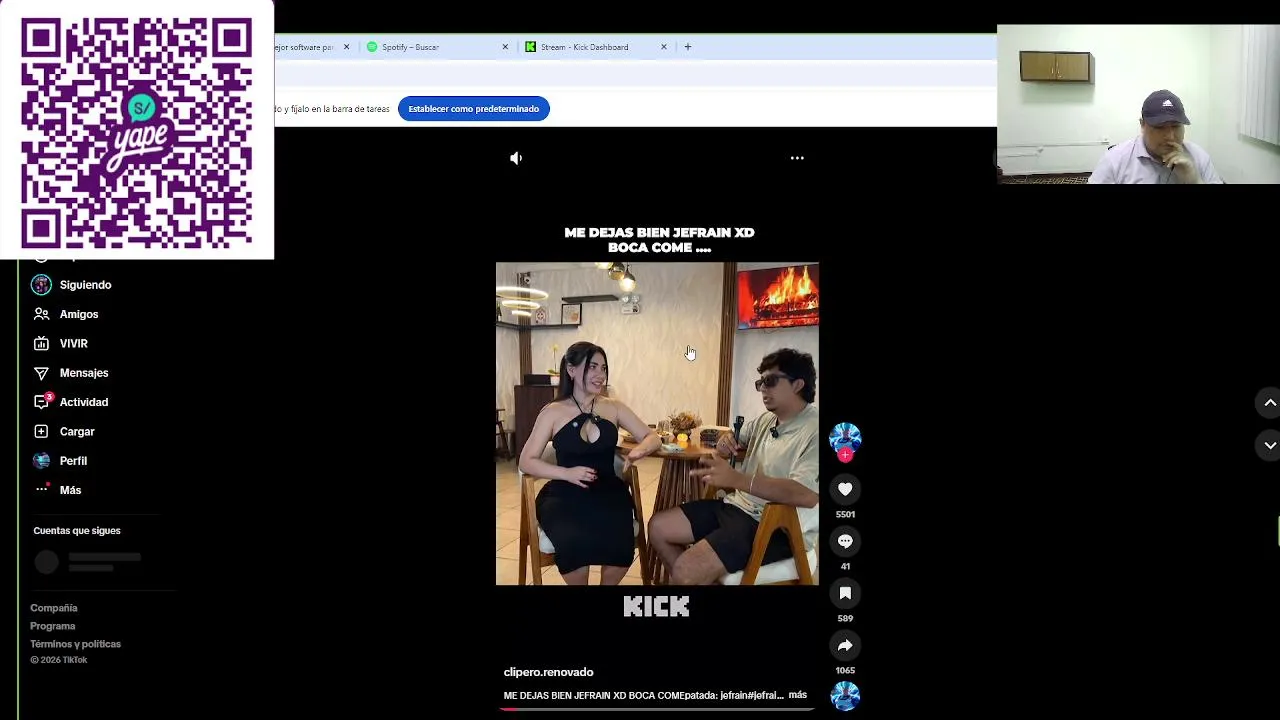Viewport: 1280px width, 720px height.
Task: Click the 589 saves count
Action: tap(845, 619)
